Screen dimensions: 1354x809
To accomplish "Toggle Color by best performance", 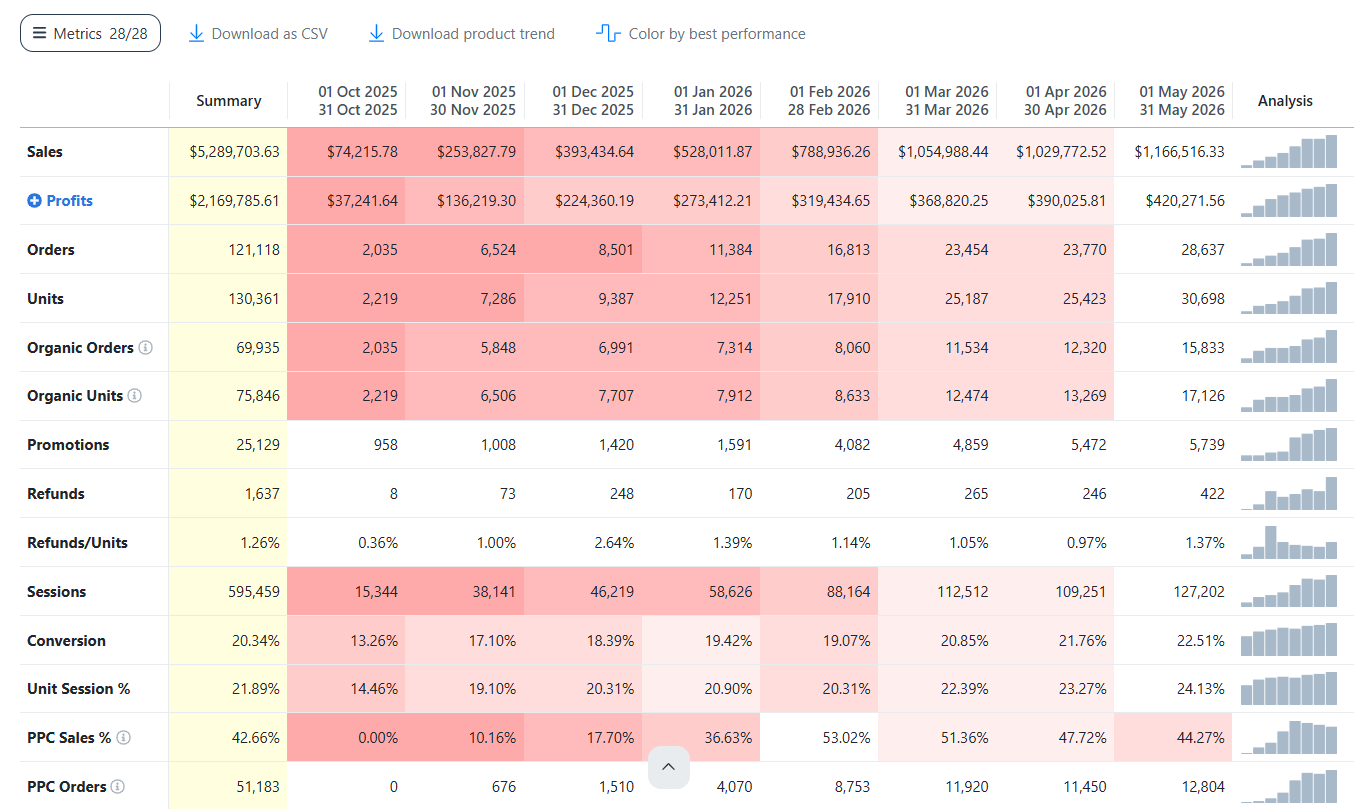I will 700,33.
